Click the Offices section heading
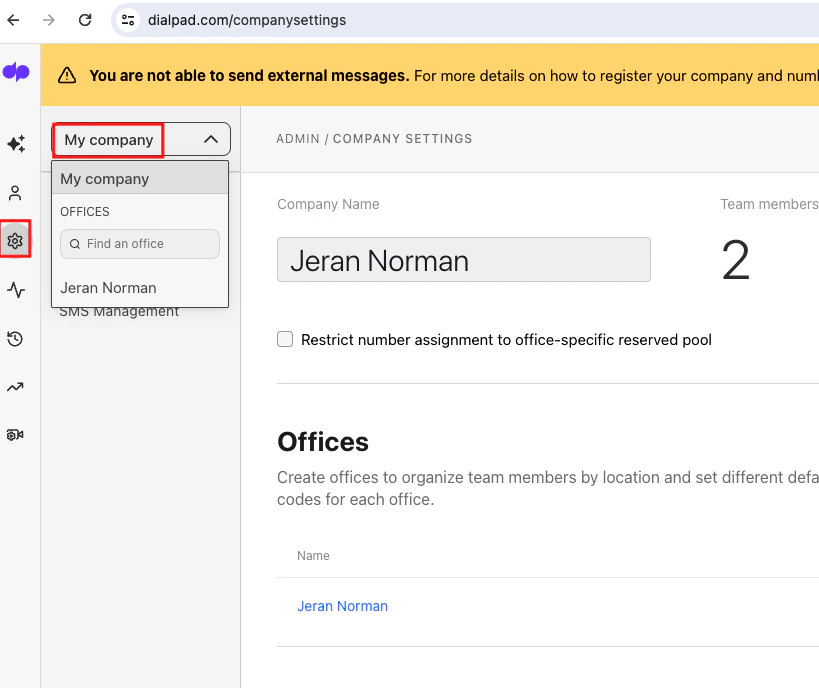Image resolution: width=819 pixels, height=688 pixels. [x=323, y=442]
